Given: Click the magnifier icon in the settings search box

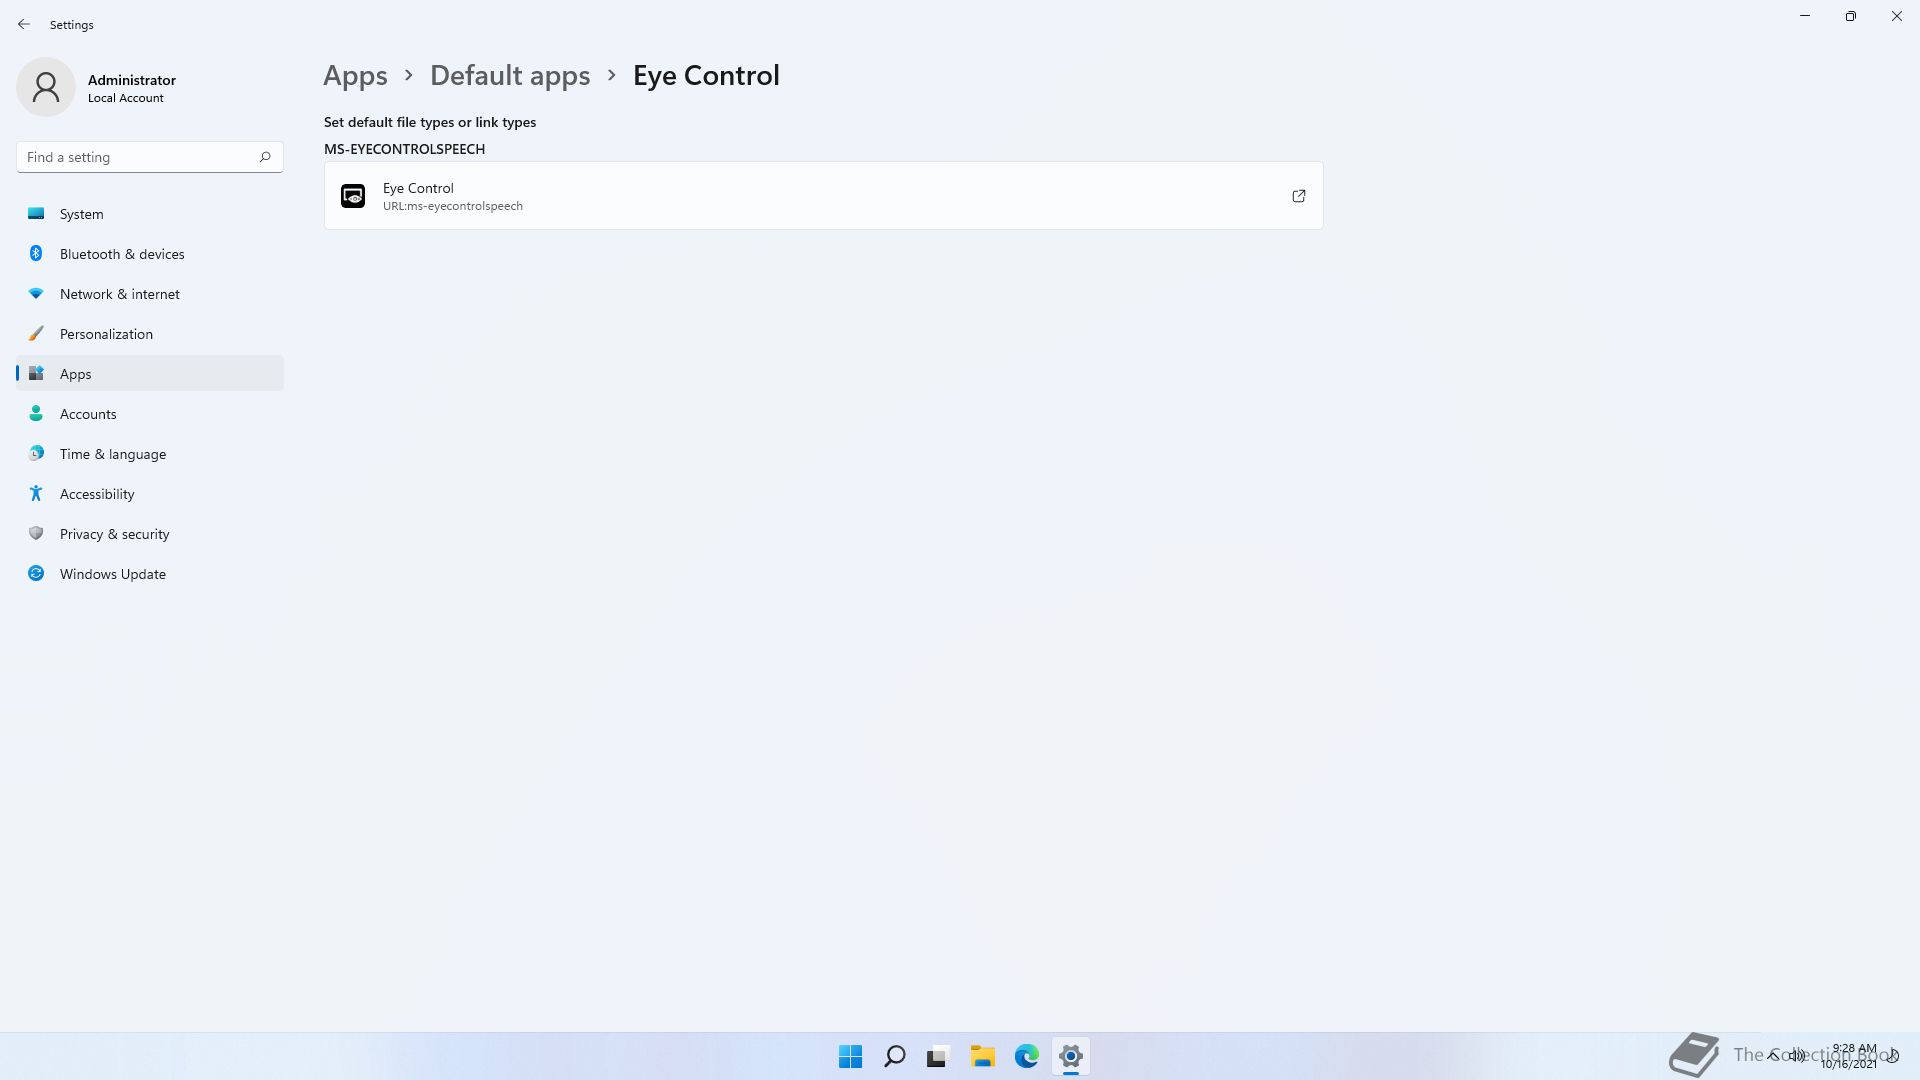Looking at the screenshot, I should click(x=265, y=157).
